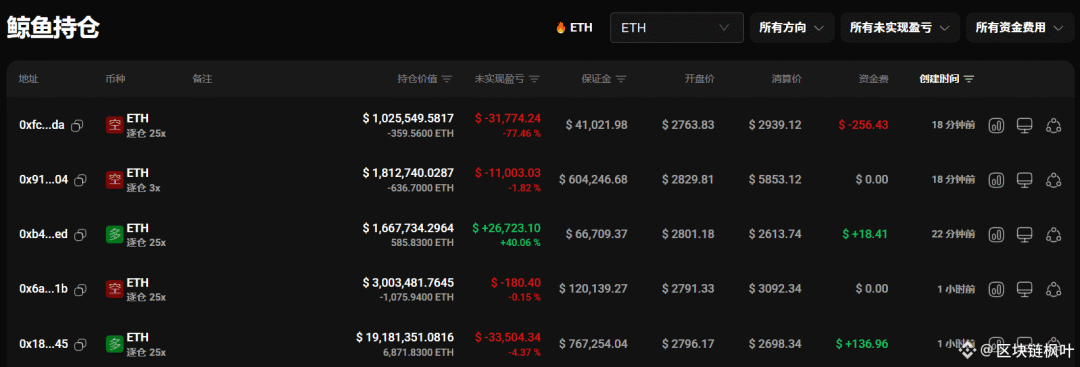Open whale address 0x6a...1b

[43, 289]
